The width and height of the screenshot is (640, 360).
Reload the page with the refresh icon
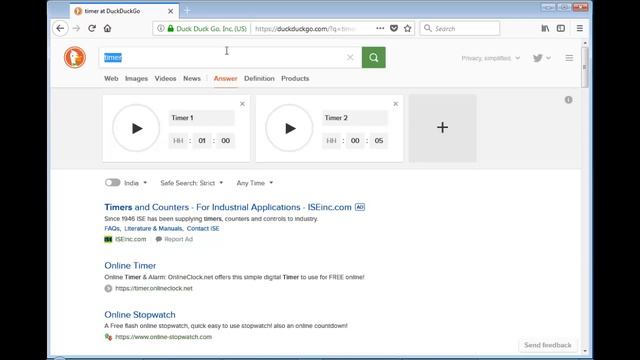point(92,29)
